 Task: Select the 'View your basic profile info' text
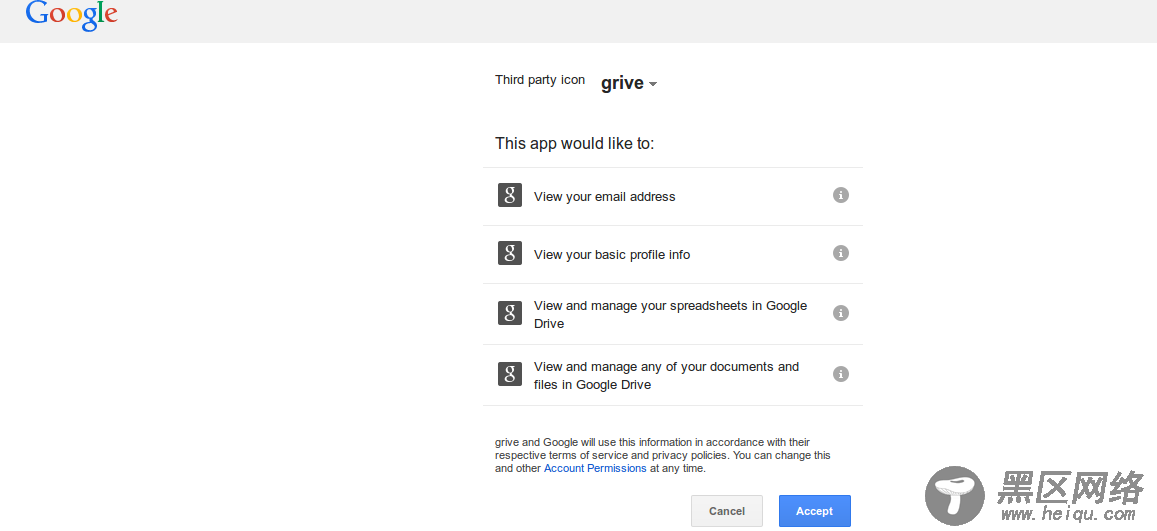click(612, 255)
